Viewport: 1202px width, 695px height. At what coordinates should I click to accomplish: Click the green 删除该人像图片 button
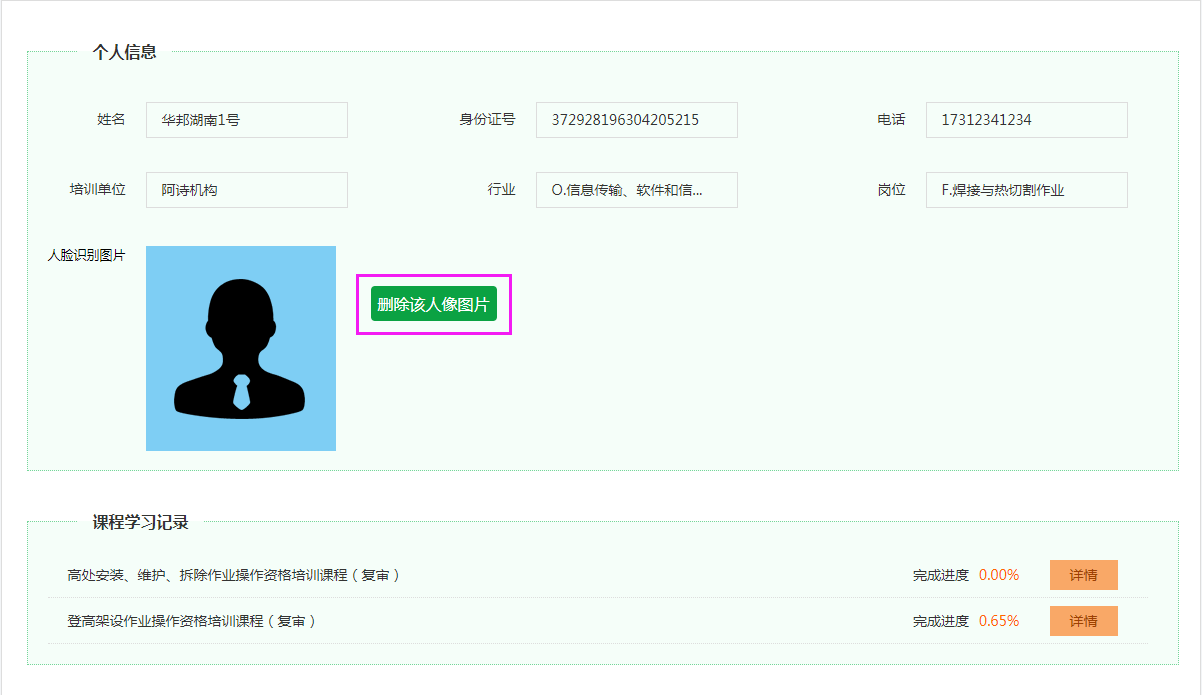[434, 304]
